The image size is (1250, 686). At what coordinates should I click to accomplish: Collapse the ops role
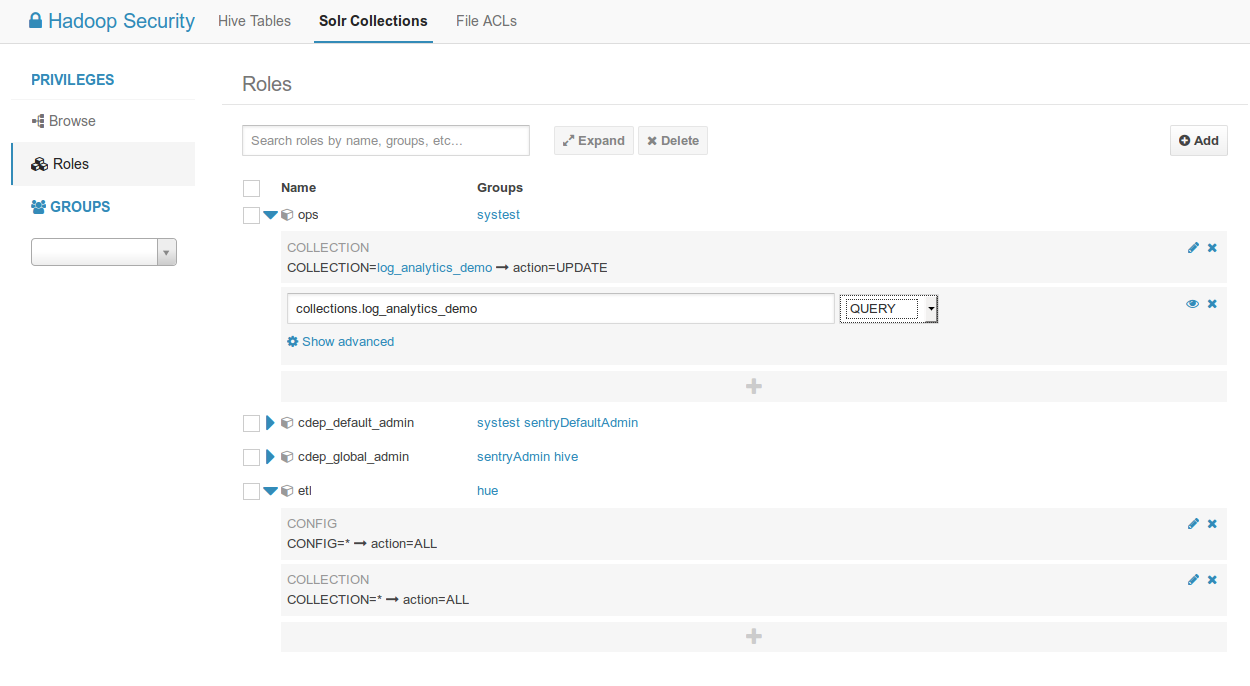270,215
